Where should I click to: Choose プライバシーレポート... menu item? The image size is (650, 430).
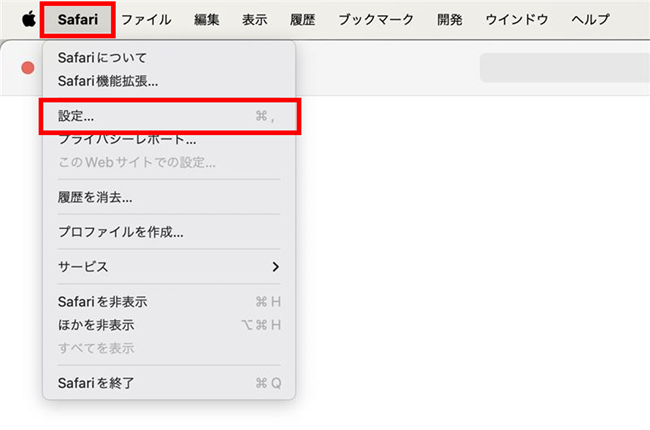(x=169, y=139)
